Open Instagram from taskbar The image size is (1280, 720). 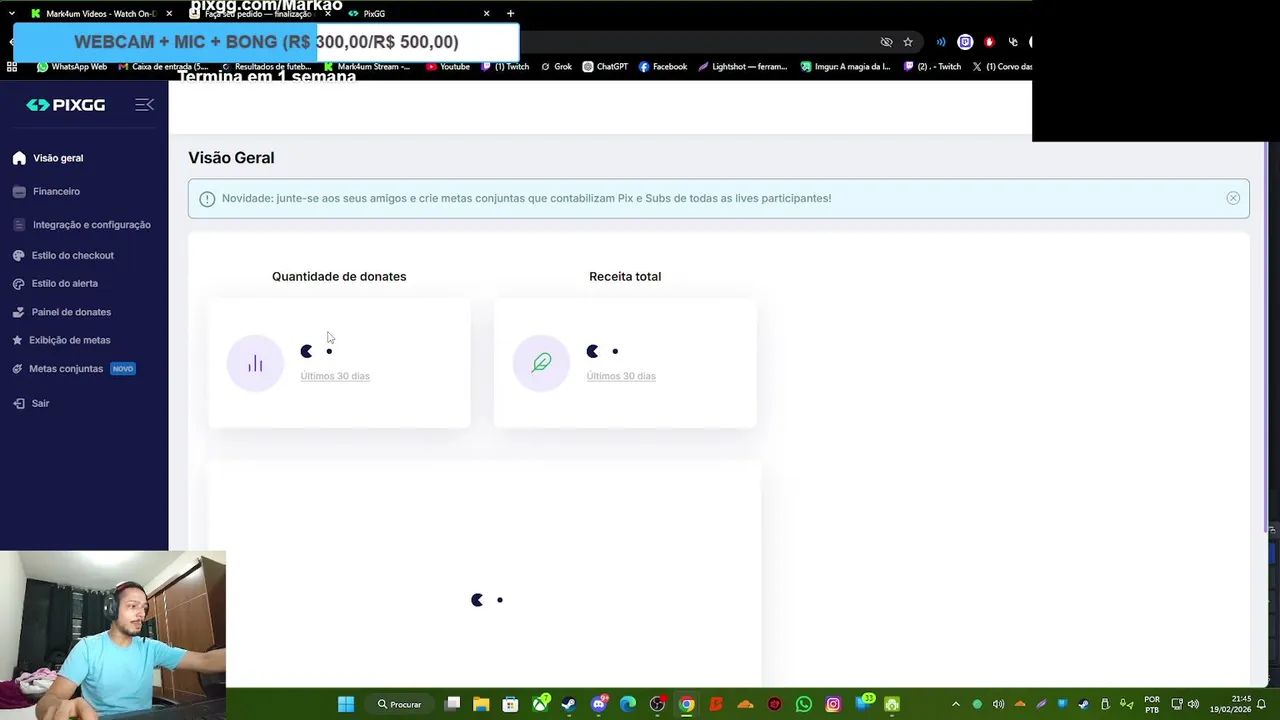833,704
